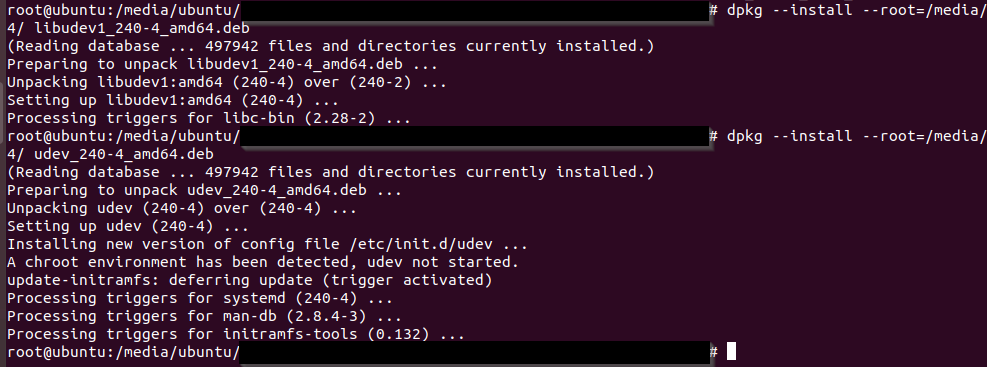Image resolution: width=987 pixels, height=367 pixels.
Task: Click the first 'dpkg --install' command text
Action: (x=789, y=10)
